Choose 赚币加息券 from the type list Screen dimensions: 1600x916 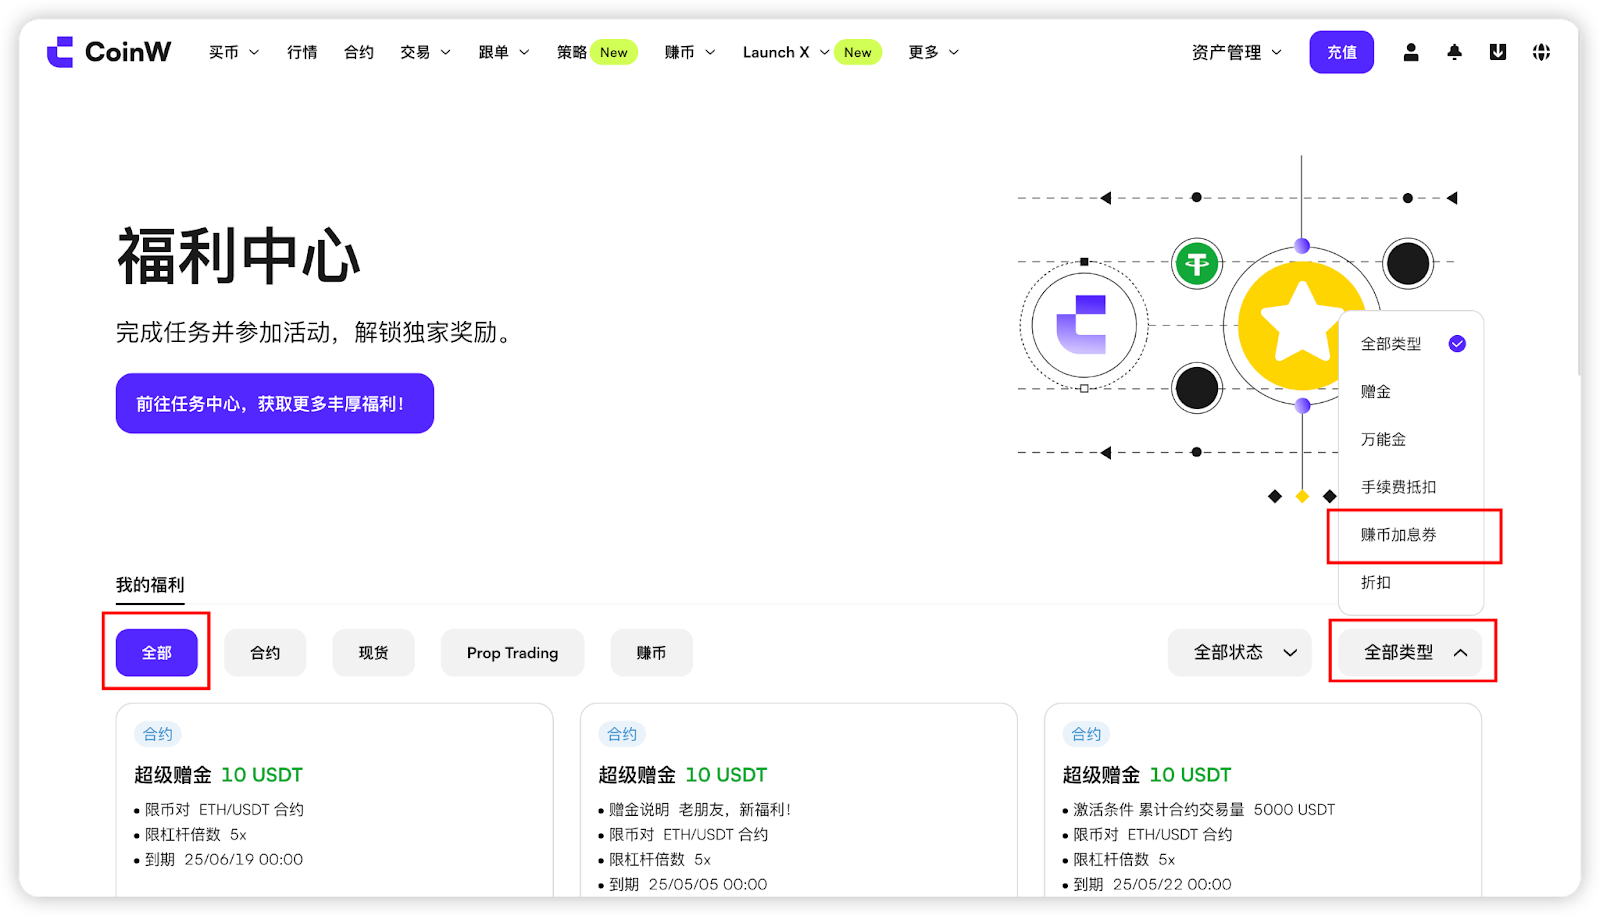point(1411,535)
